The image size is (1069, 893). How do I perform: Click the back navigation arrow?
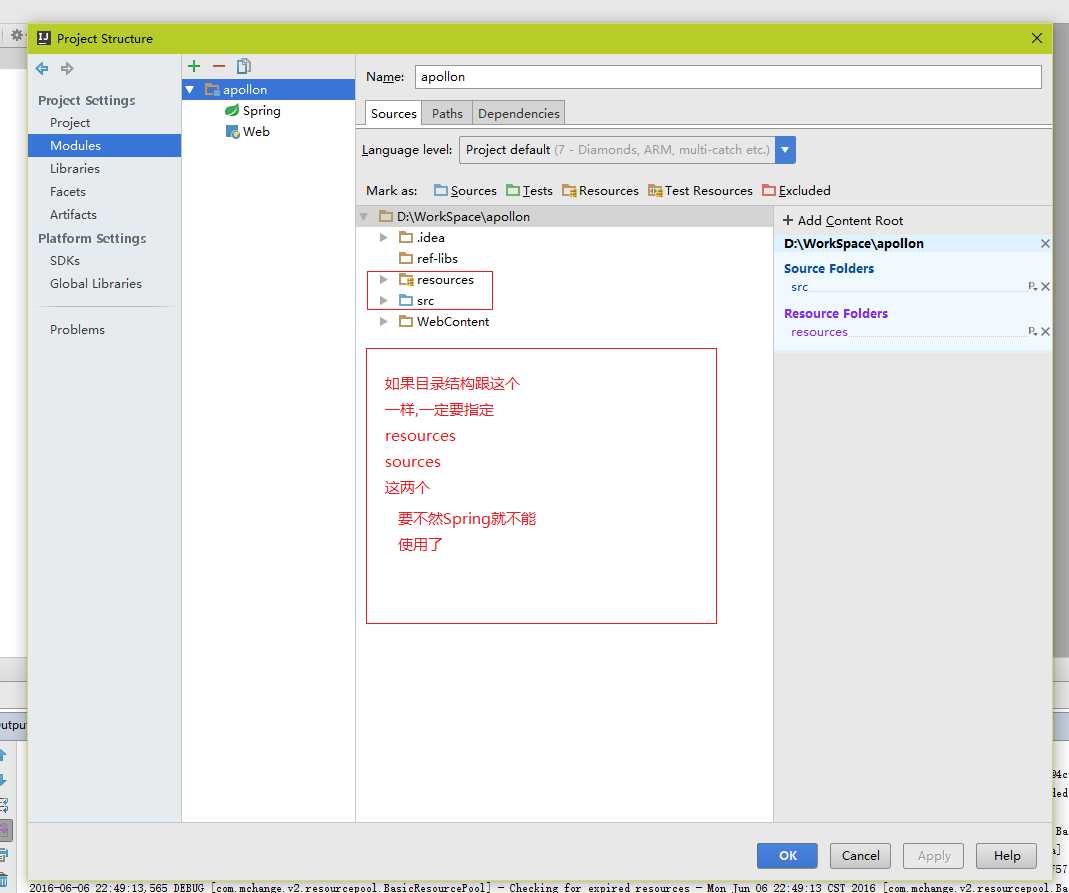click(42, 68)
